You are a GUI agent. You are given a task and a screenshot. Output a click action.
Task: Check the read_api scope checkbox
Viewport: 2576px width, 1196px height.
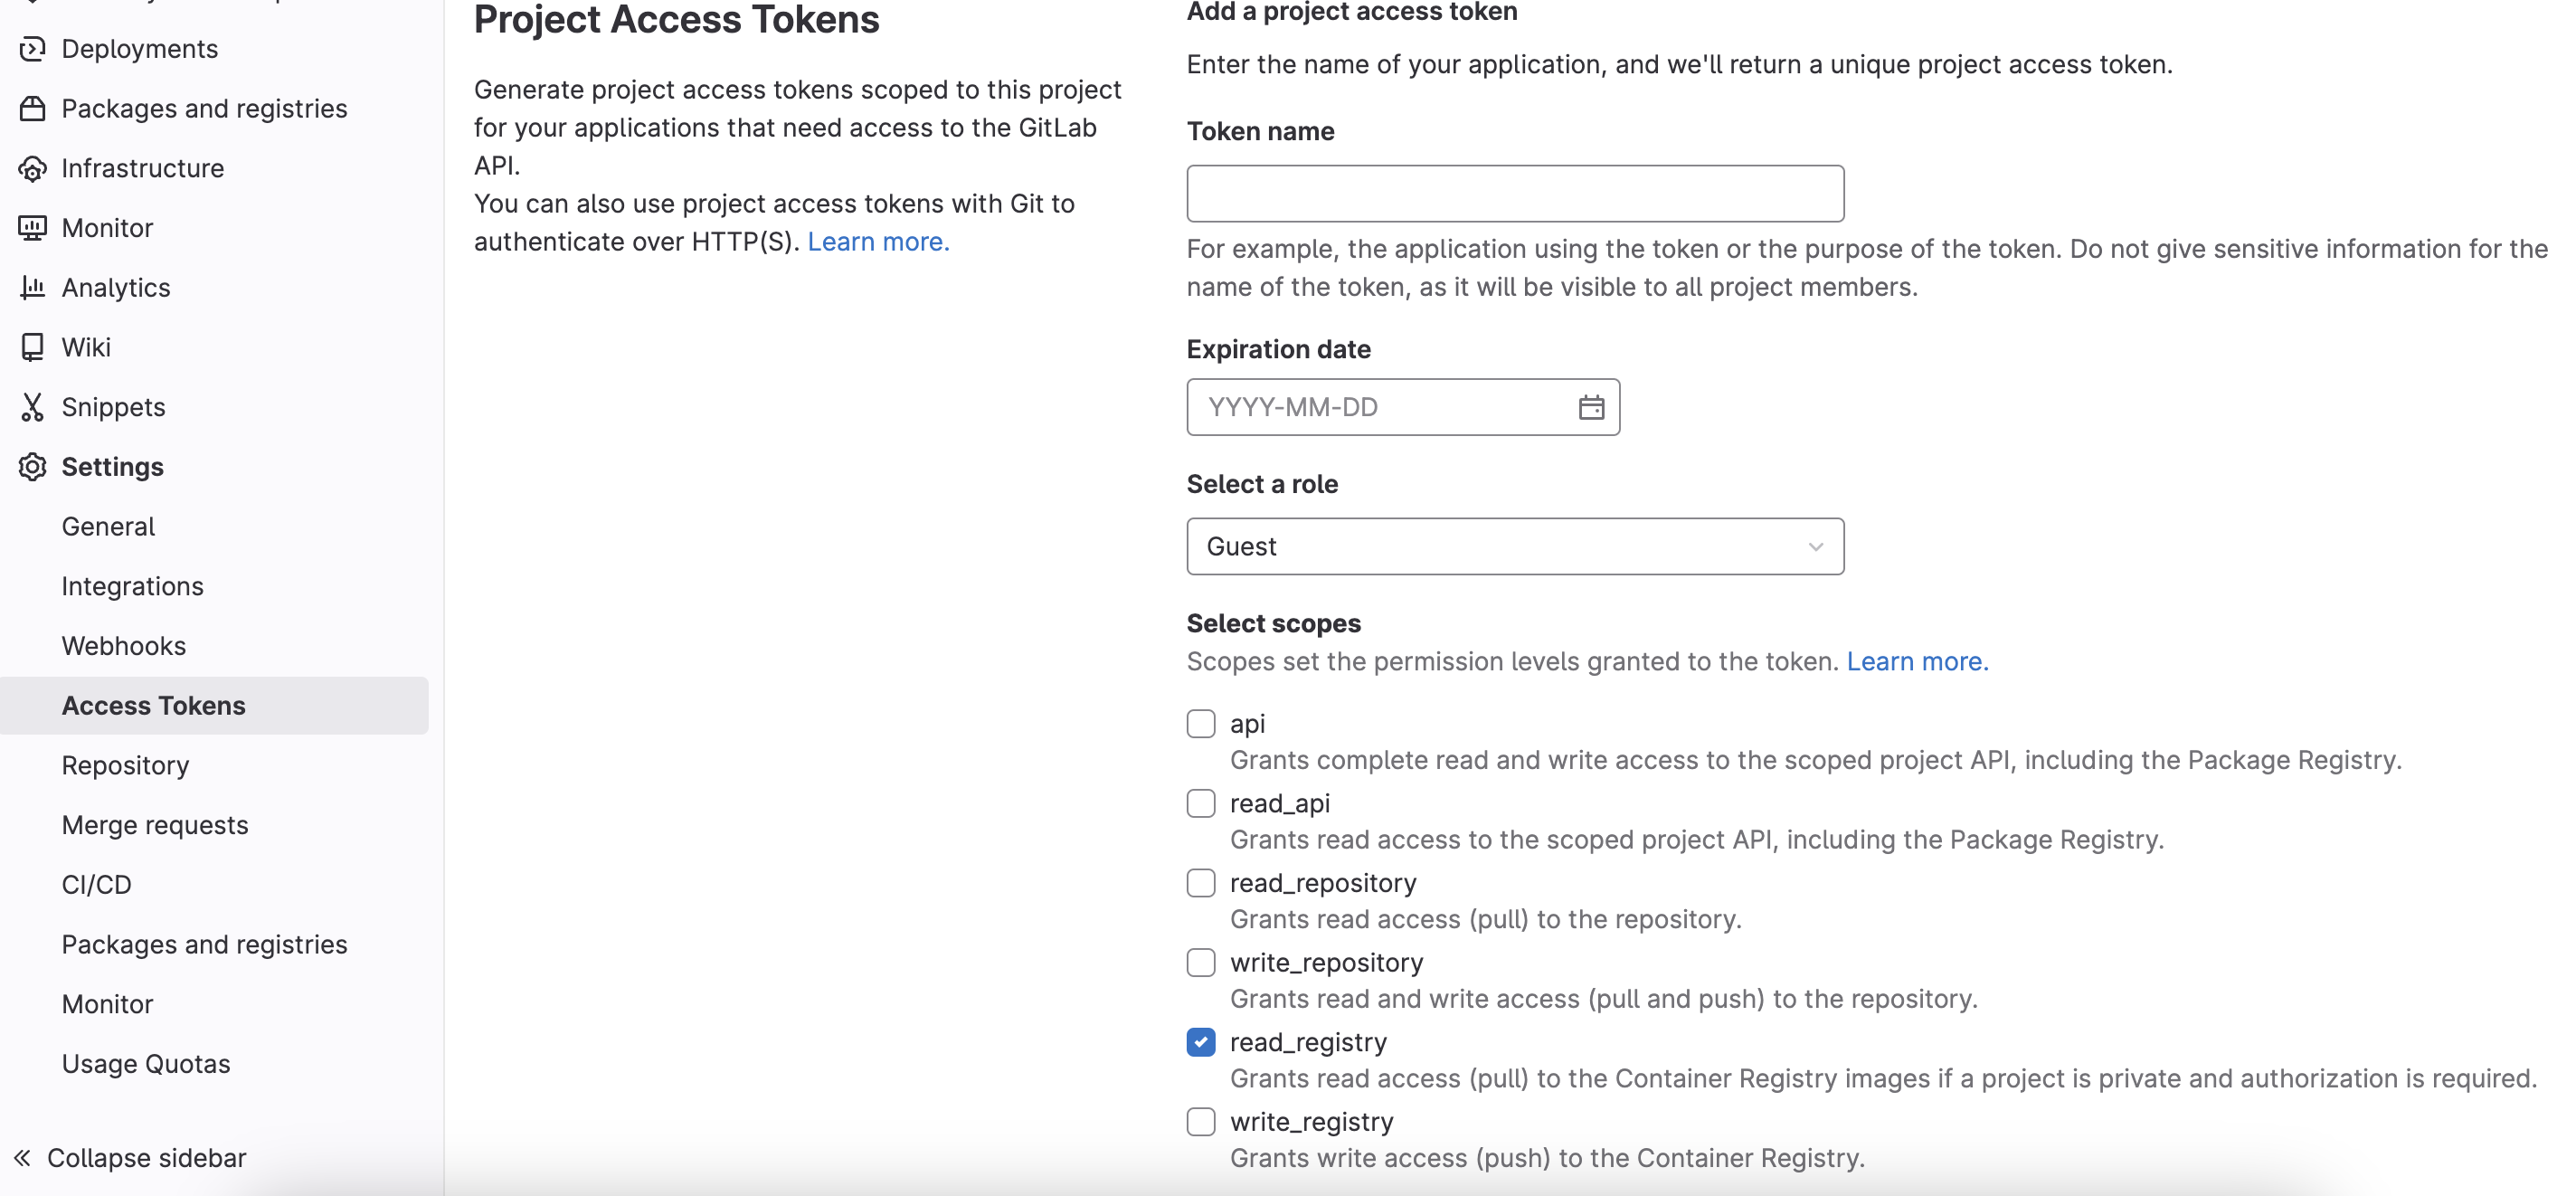[1200, 804]
